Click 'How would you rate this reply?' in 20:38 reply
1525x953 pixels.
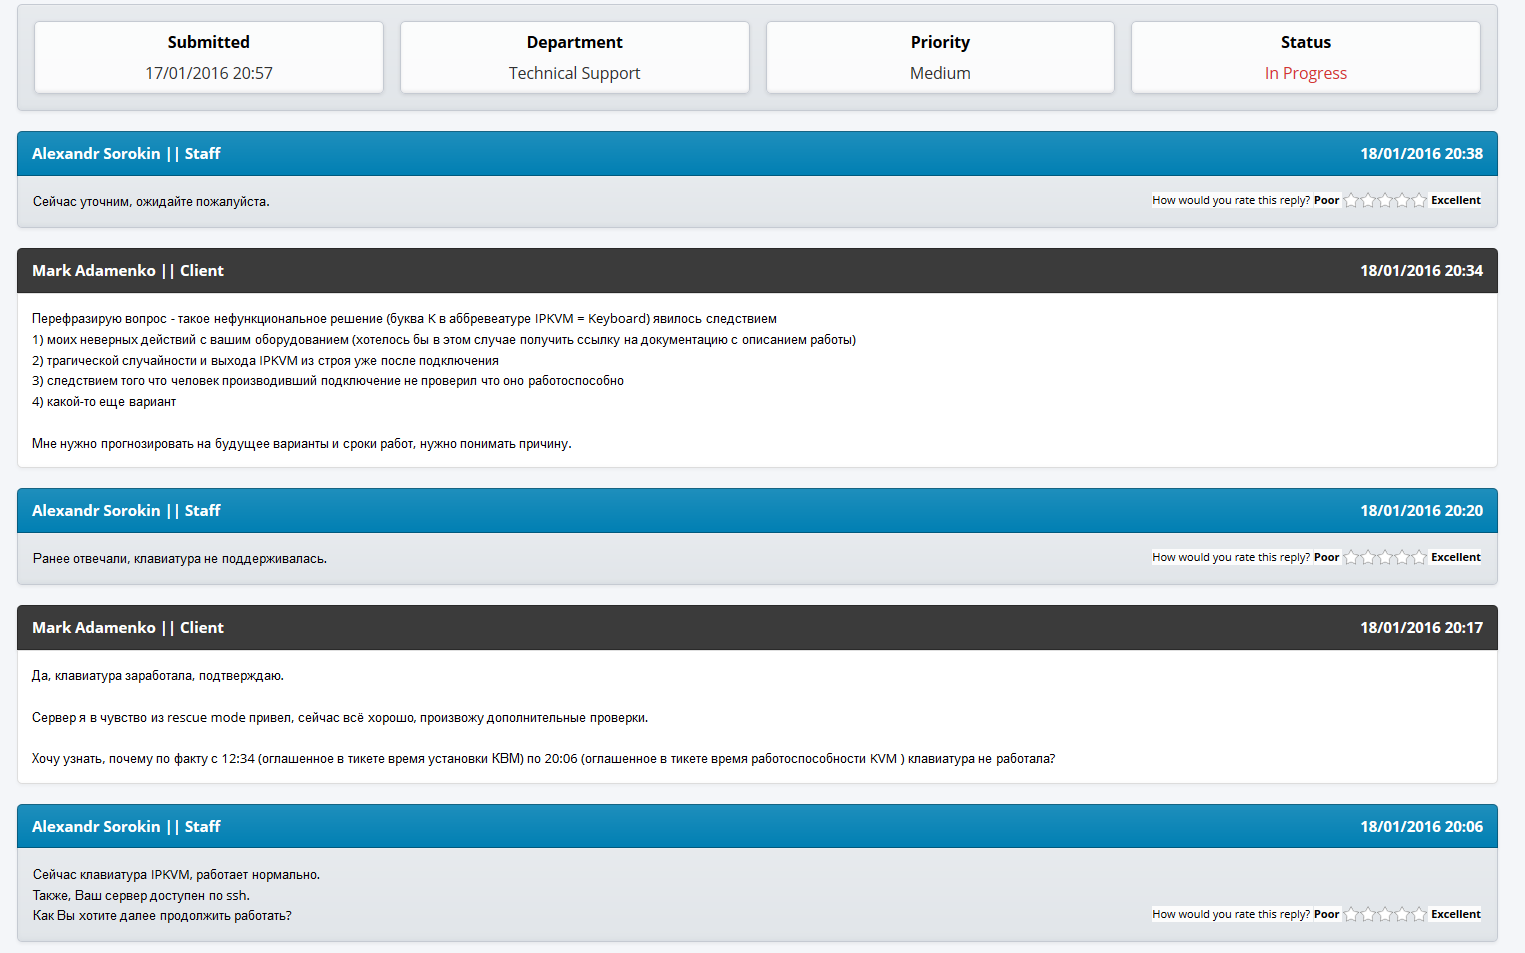tap(1231, 200)
